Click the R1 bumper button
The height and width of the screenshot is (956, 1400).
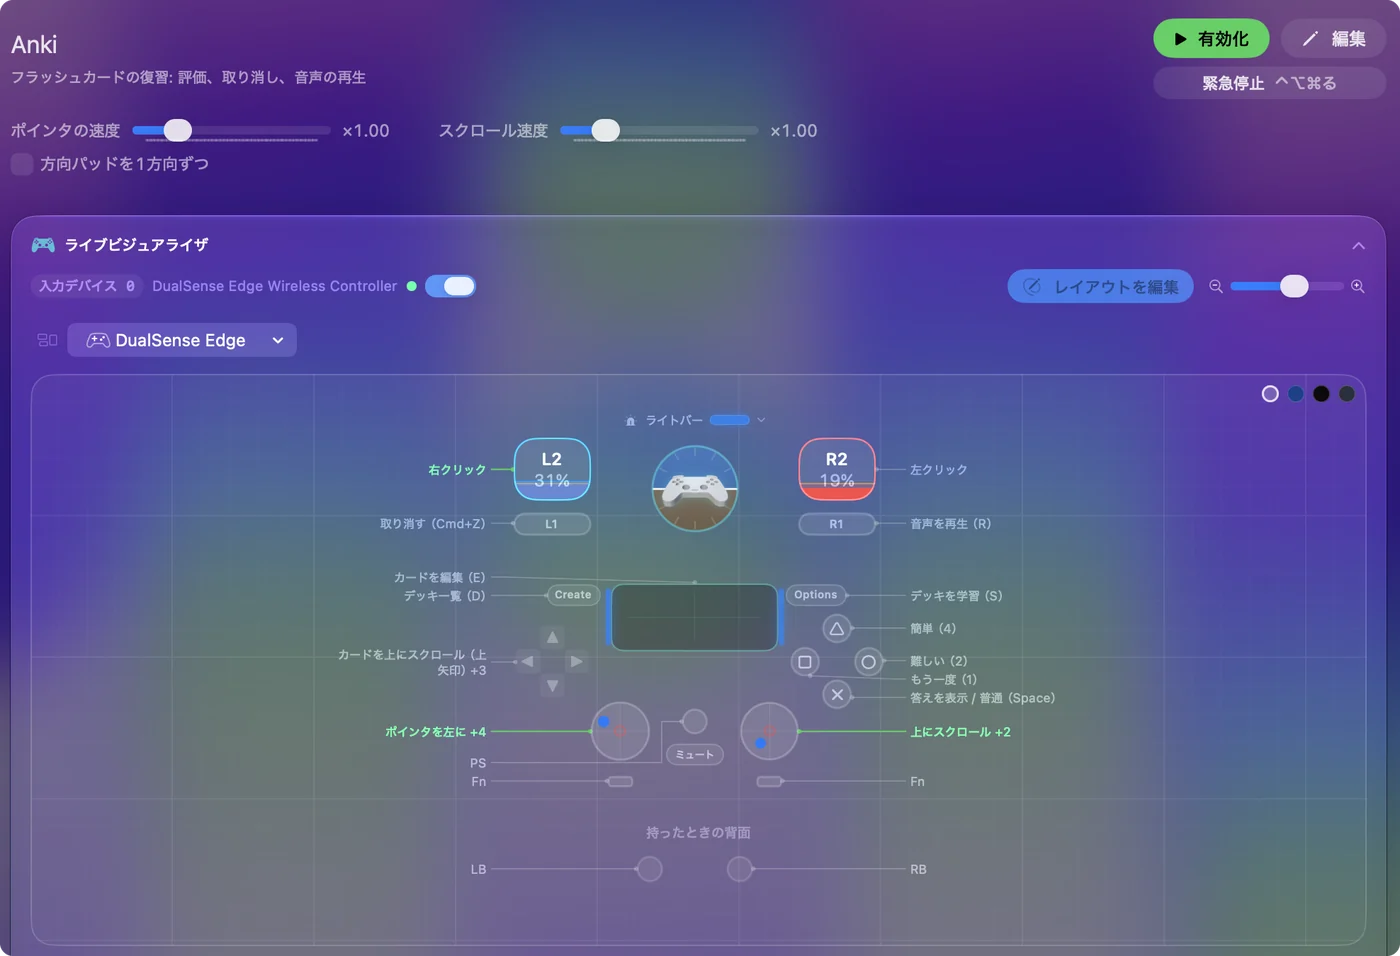tap(837, 524)
